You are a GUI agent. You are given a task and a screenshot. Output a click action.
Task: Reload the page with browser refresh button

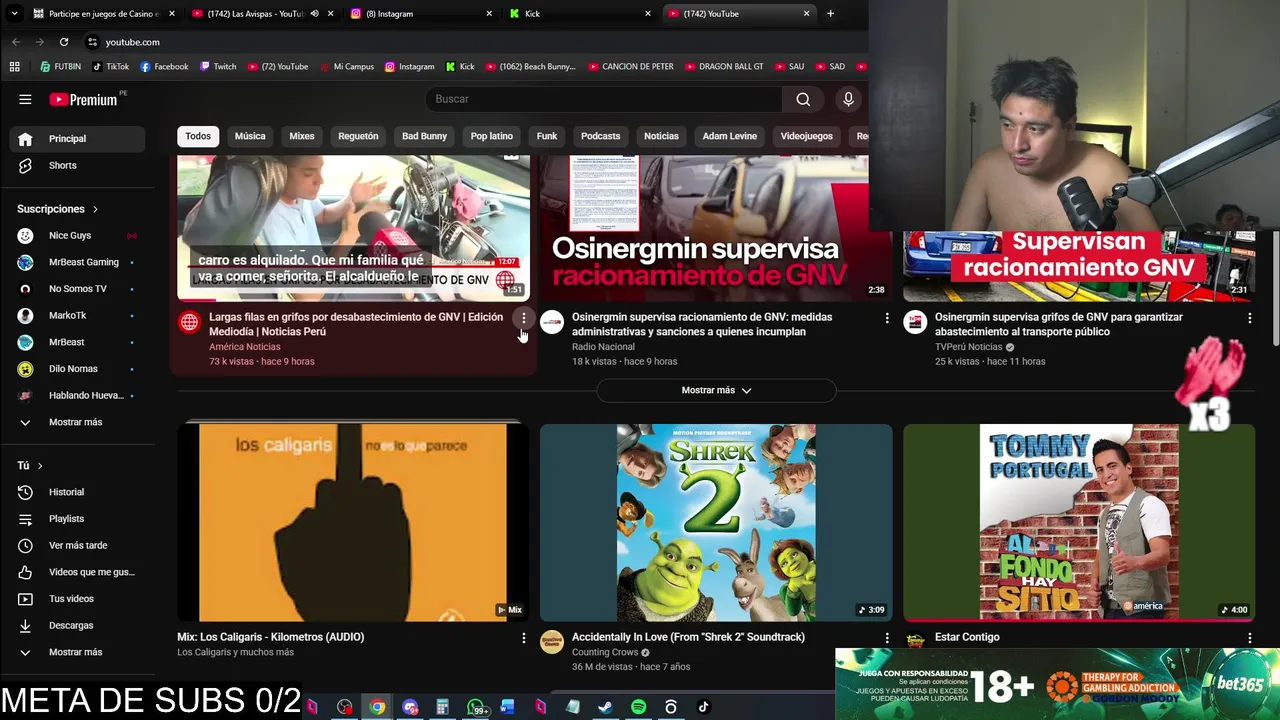click(x=64, y=42)
